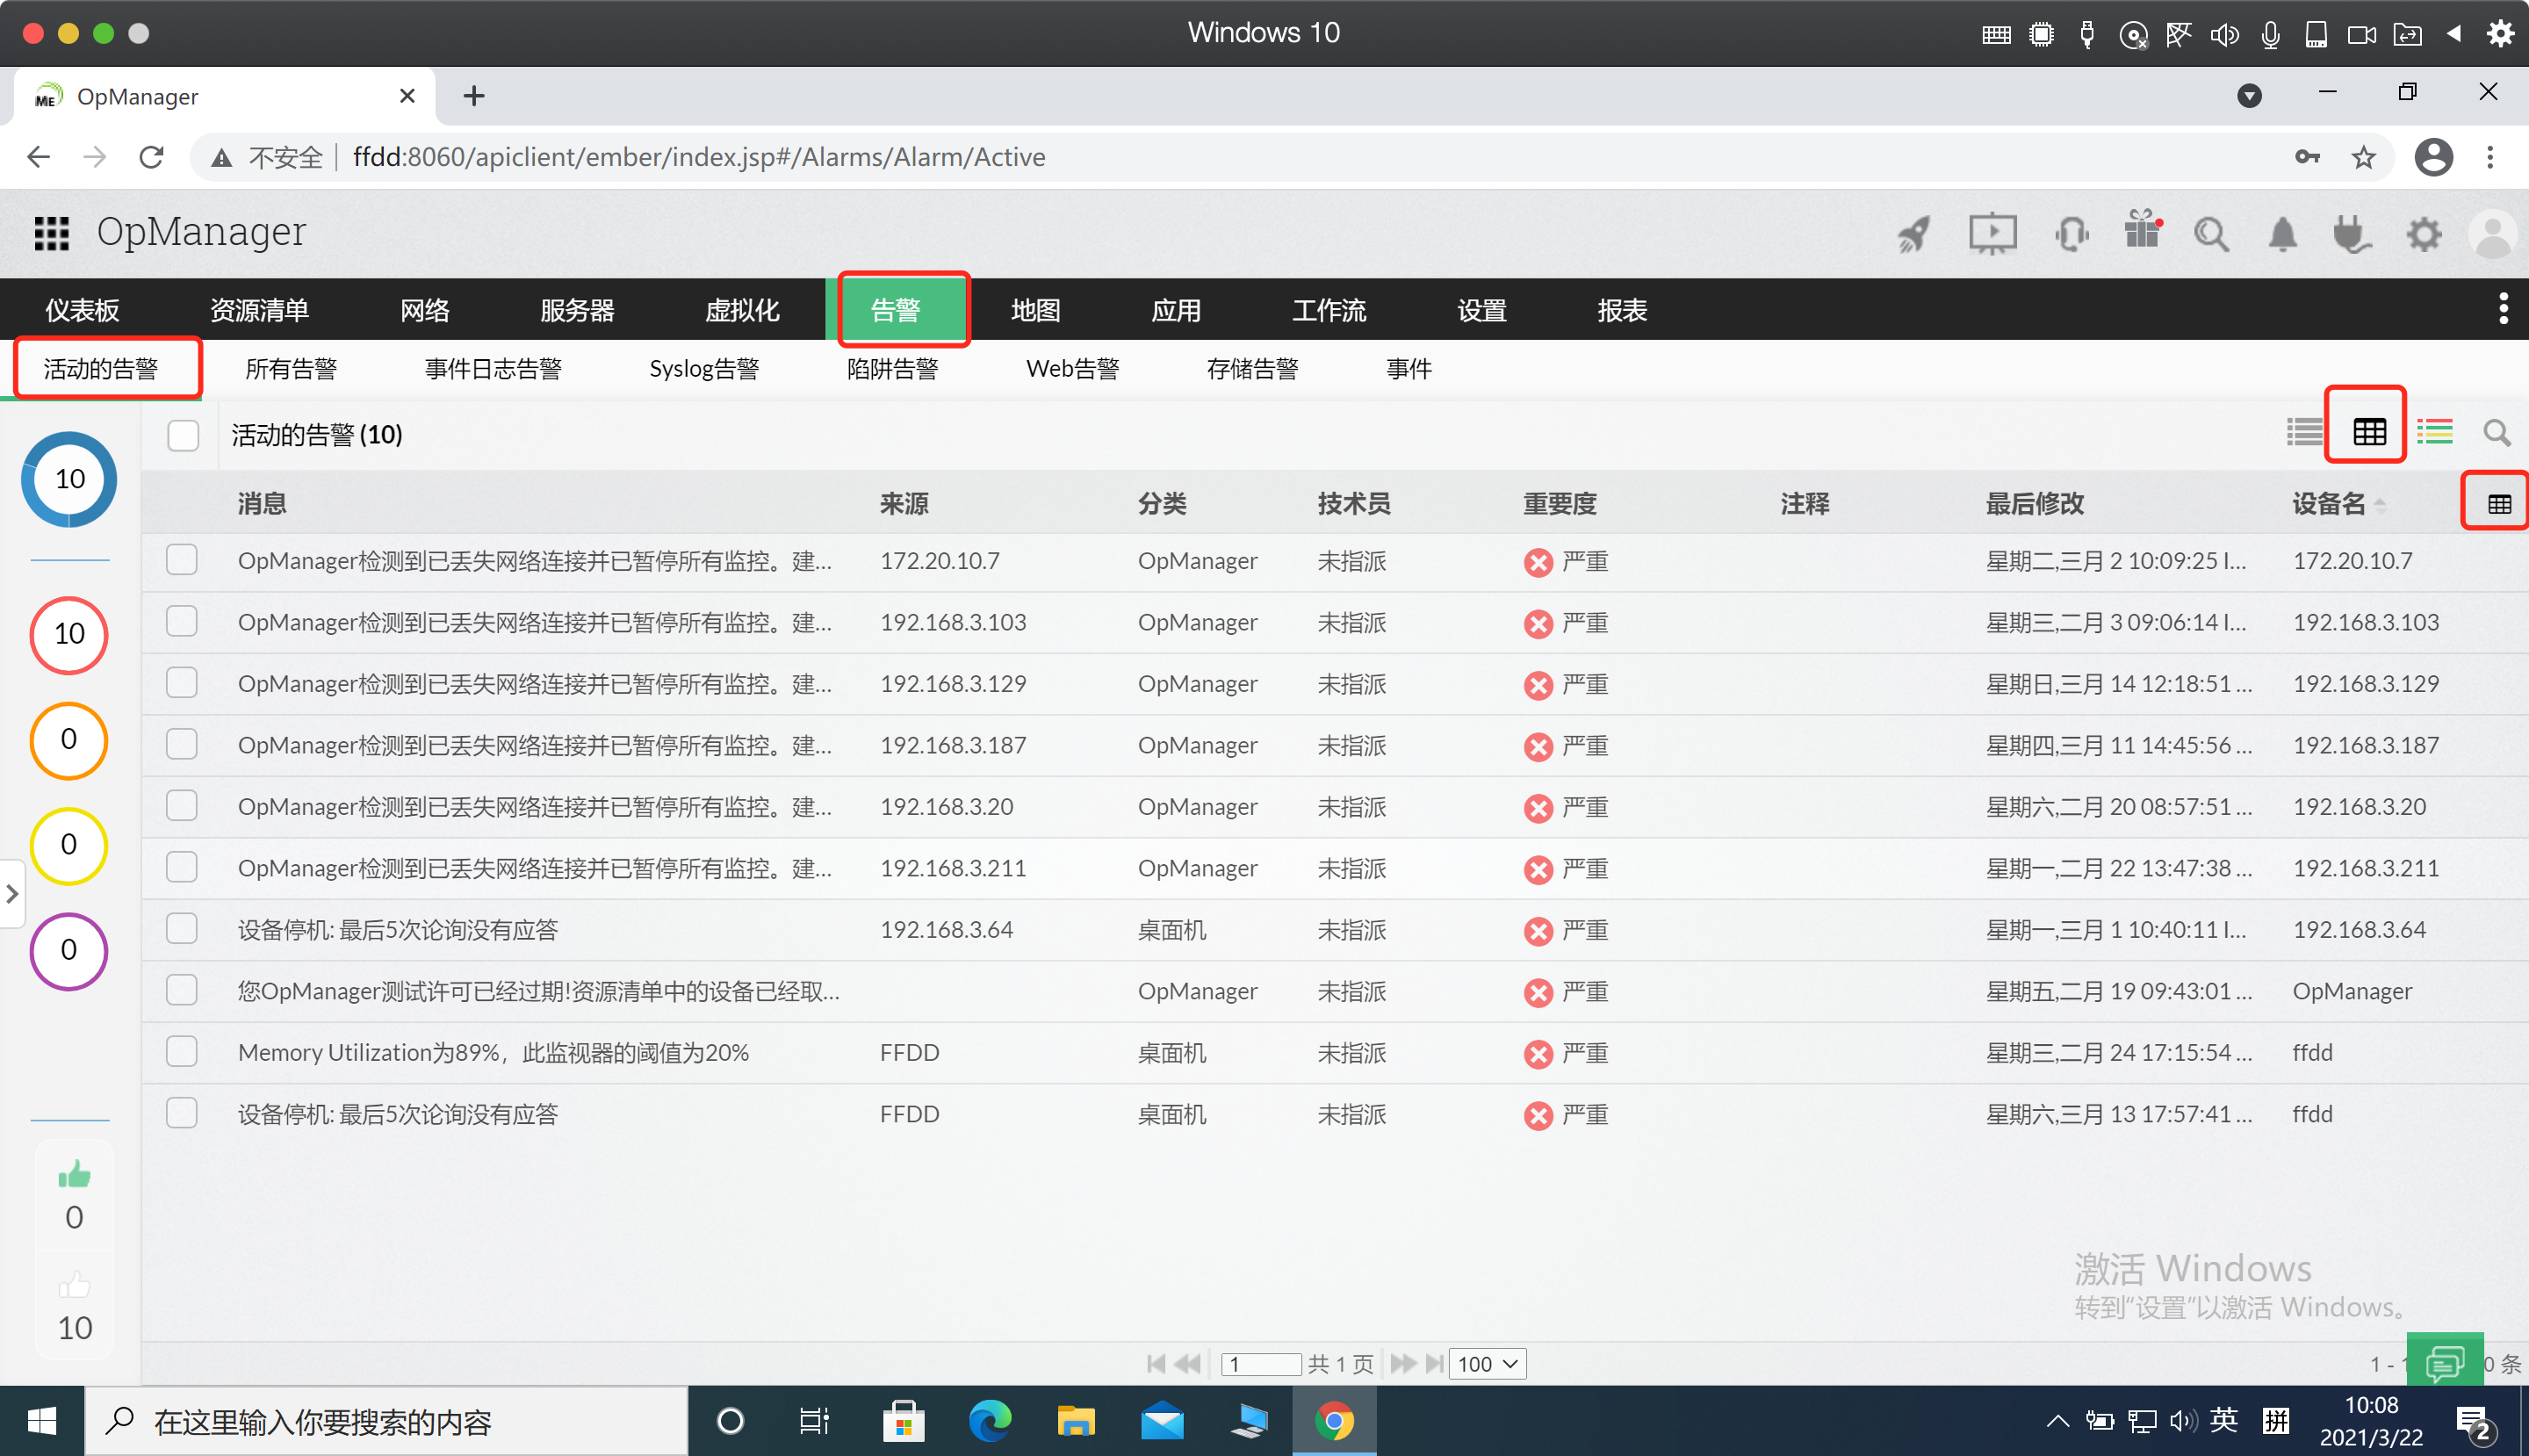
Task: Go to the previous page arrow icon
Action: click(1187, 1363)
